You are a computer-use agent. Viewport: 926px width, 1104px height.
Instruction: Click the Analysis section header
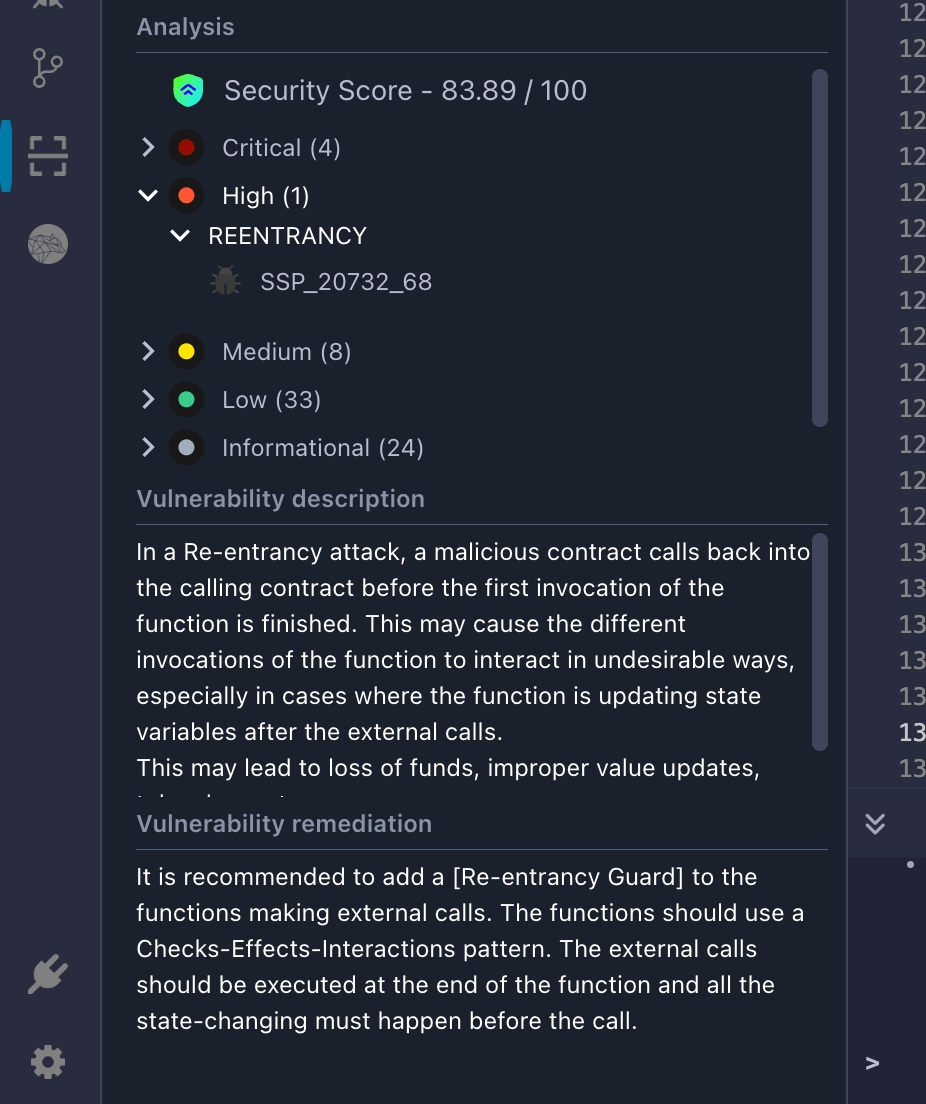pos(186,27)
